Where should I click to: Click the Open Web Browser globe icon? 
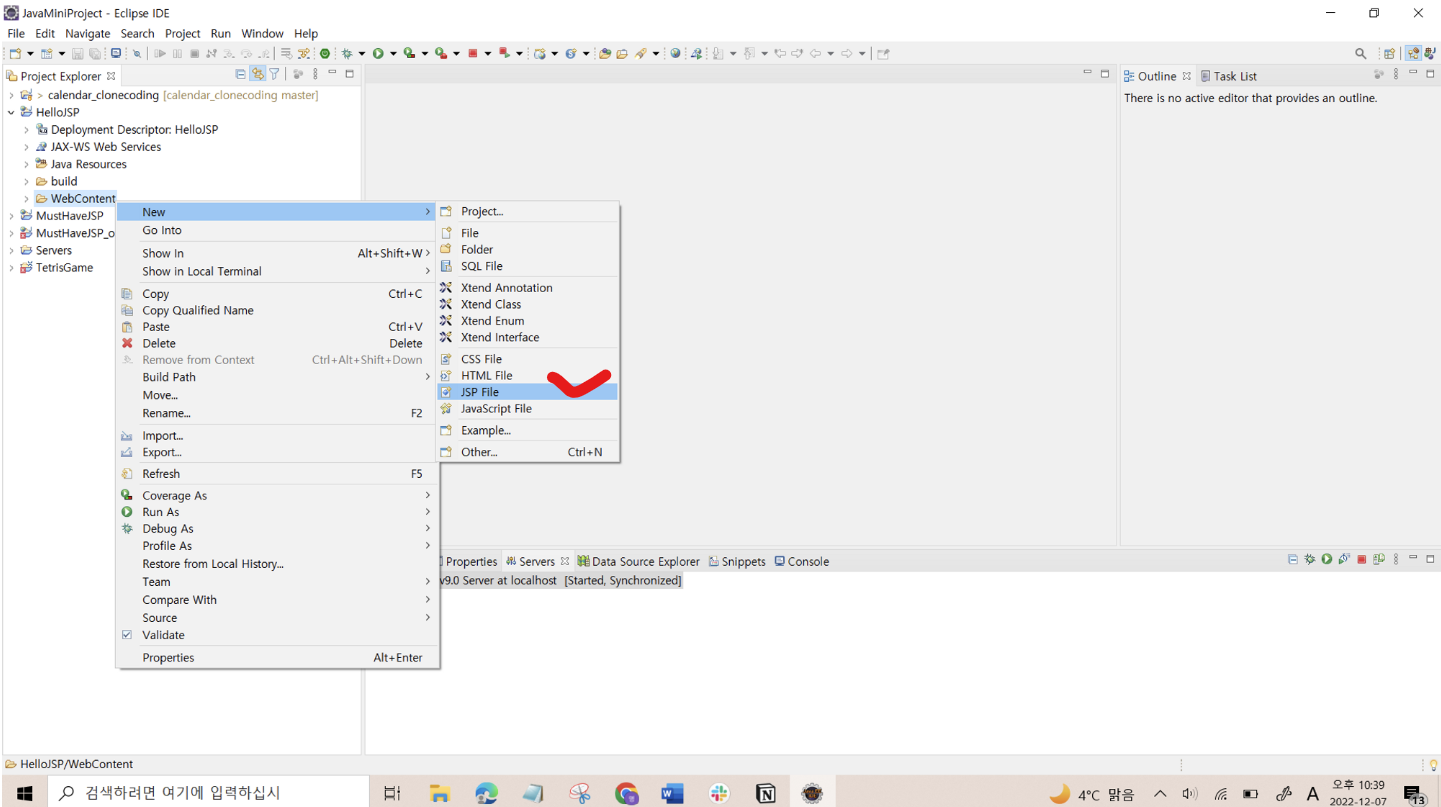coord(675,53)
